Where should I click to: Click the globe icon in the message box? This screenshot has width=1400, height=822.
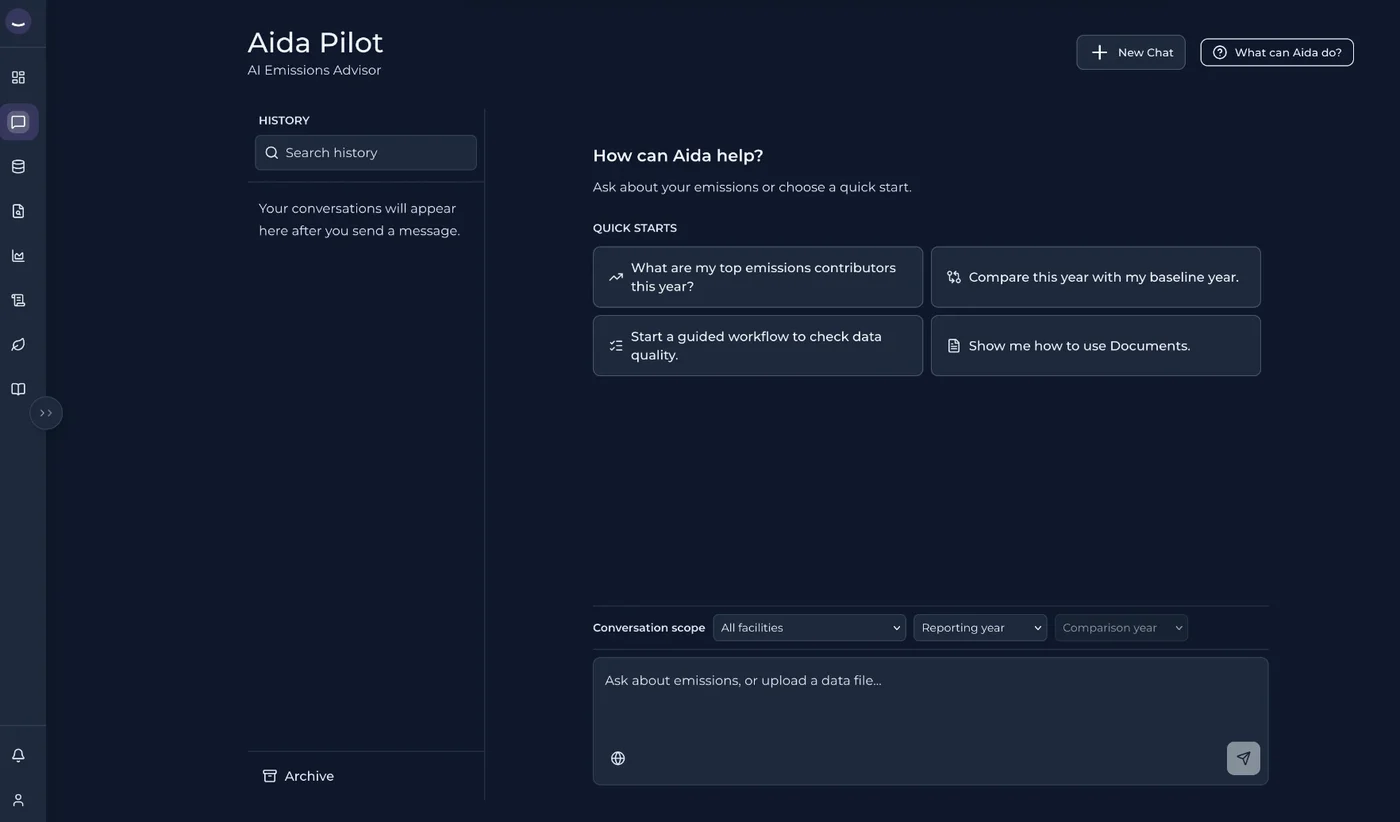618,758
